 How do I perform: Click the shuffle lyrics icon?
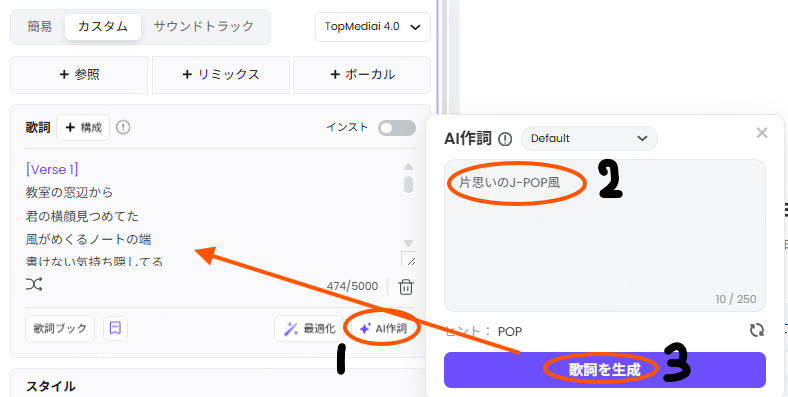tap(34, 284)
